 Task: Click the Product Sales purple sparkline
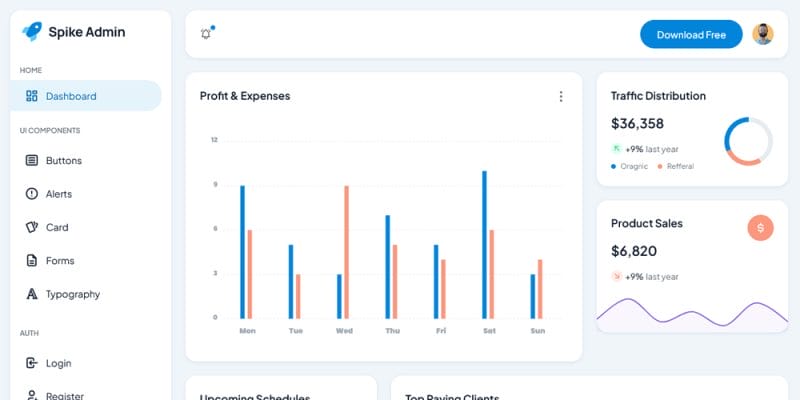pos(692,313)
